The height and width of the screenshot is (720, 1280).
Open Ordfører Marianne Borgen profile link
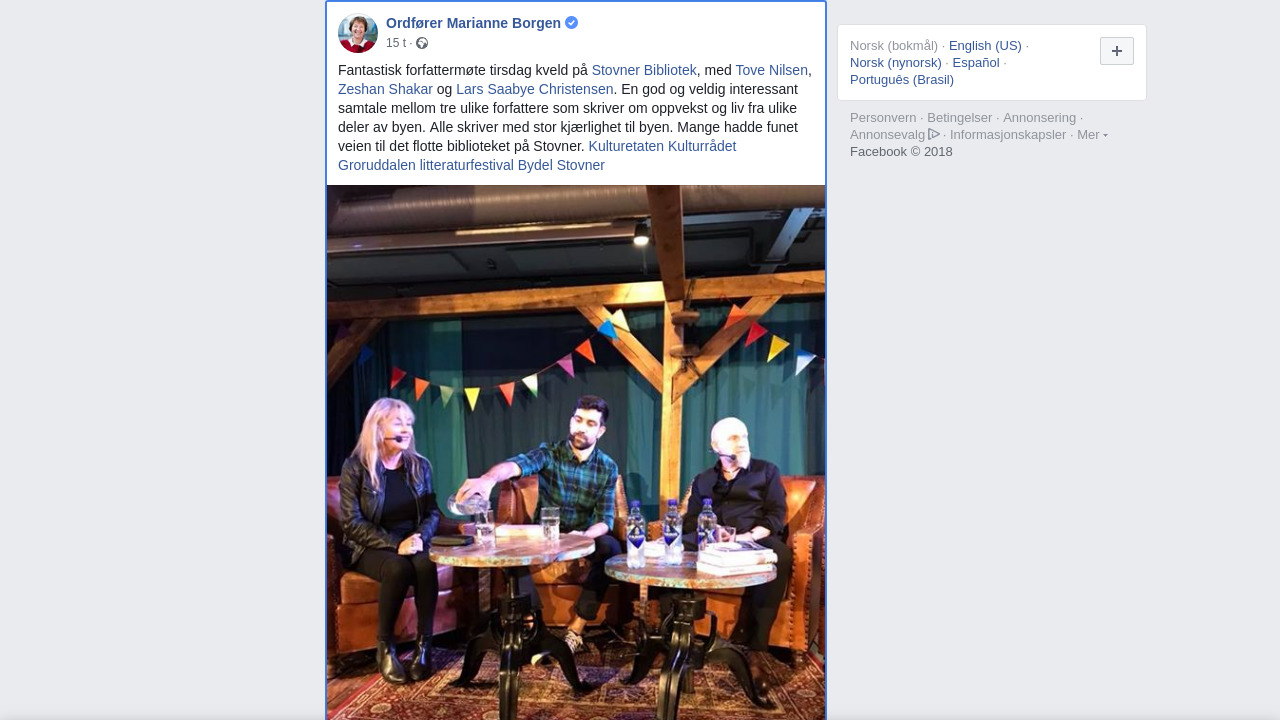[x=473, y=23]
